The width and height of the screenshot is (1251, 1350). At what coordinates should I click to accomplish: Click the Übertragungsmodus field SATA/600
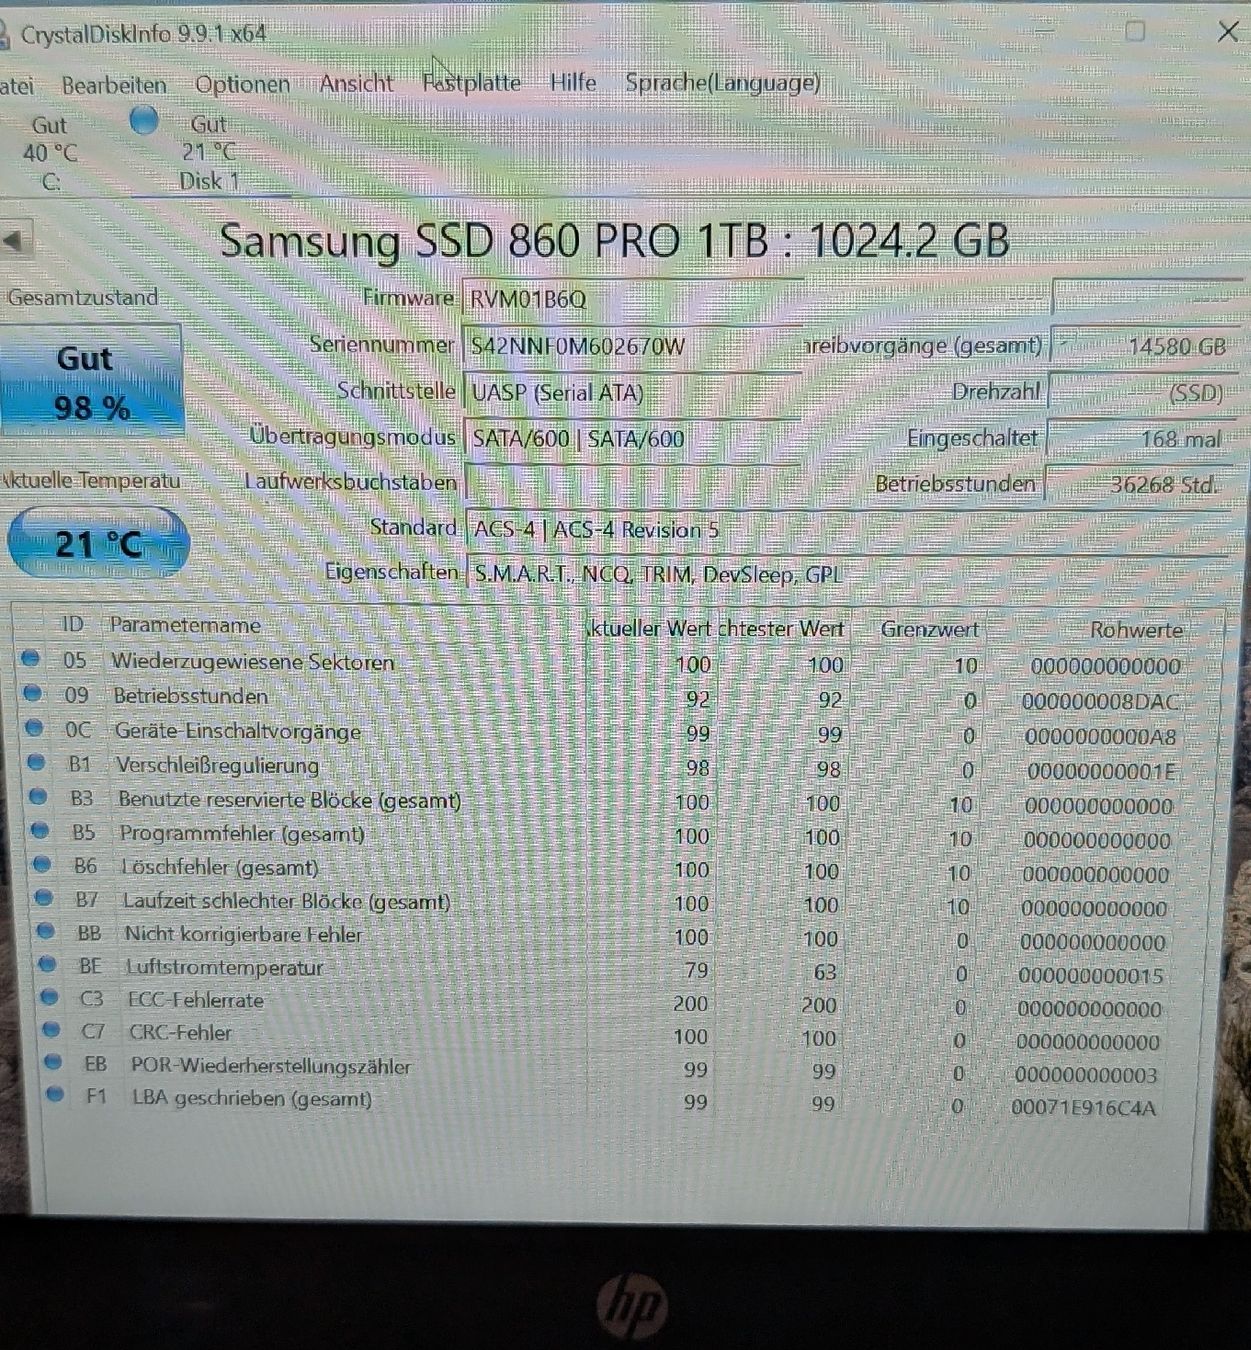click(x=632, y=438)
